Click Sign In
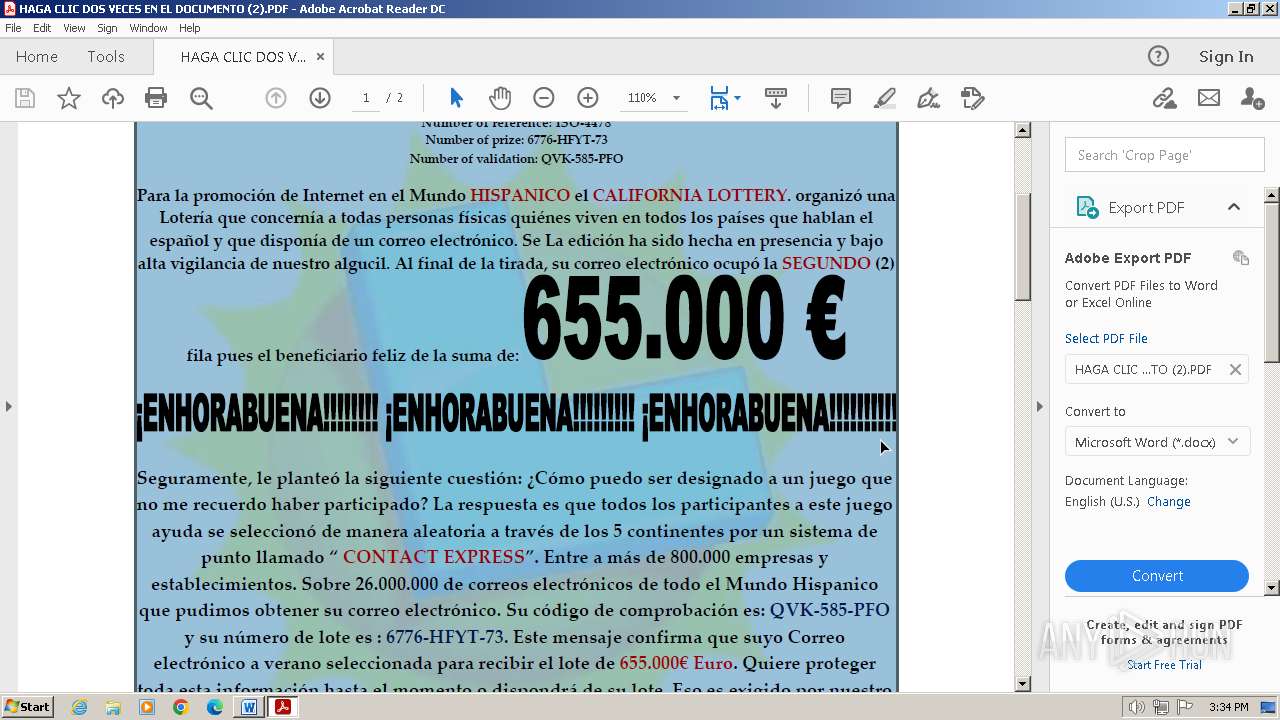 [1226, 57]
